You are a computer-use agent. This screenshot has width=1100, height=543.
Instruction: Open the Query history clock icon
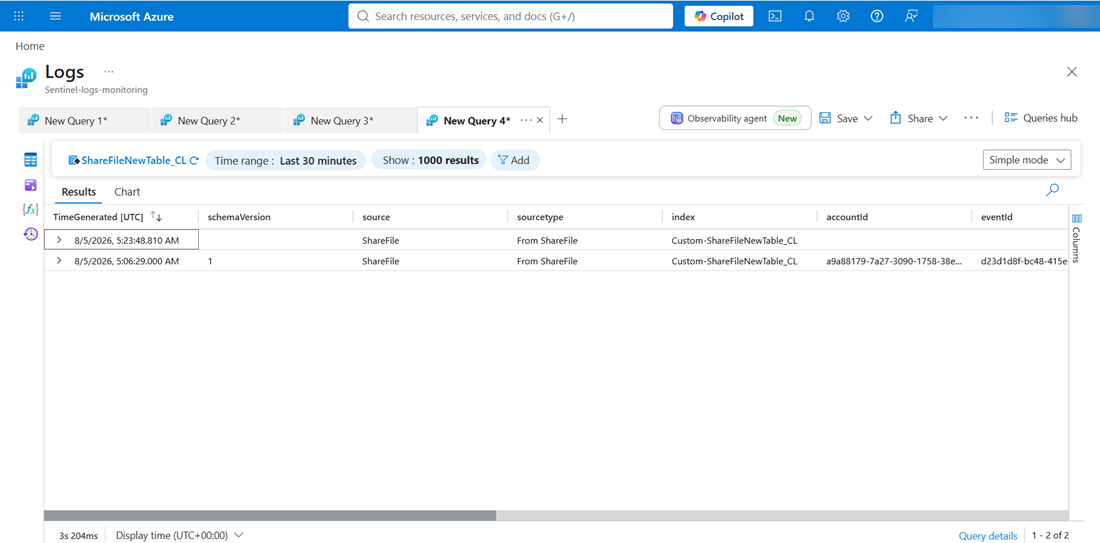pyautogui.click(x=30, y=234)
